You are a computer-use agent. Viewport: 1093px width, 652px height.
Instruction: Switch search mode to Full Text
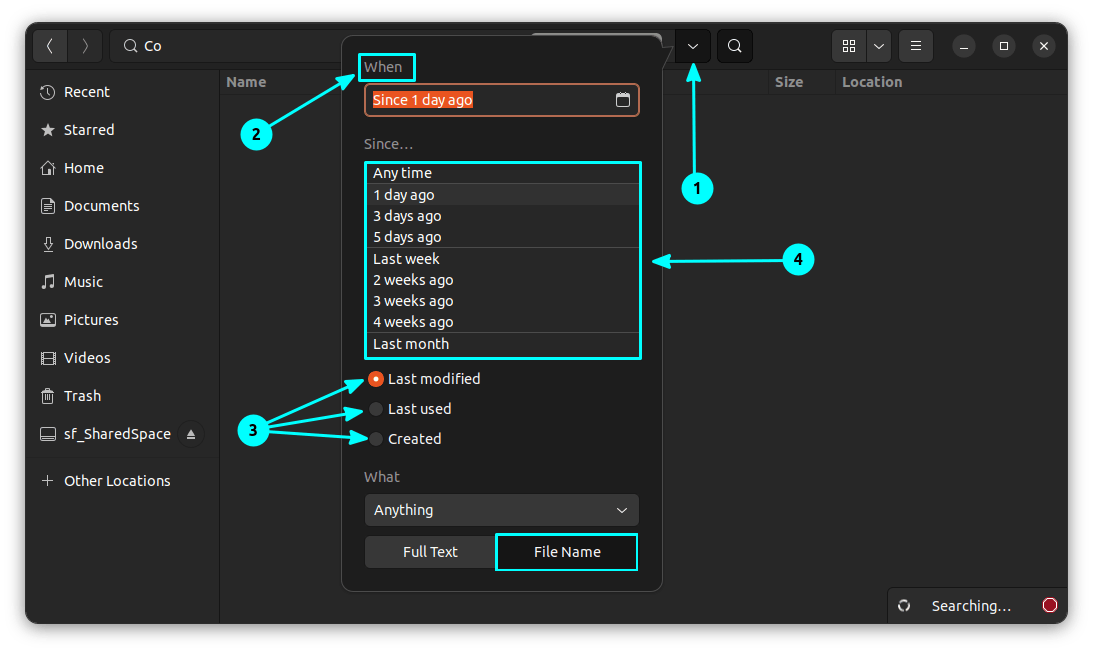[x=430, y=552]
